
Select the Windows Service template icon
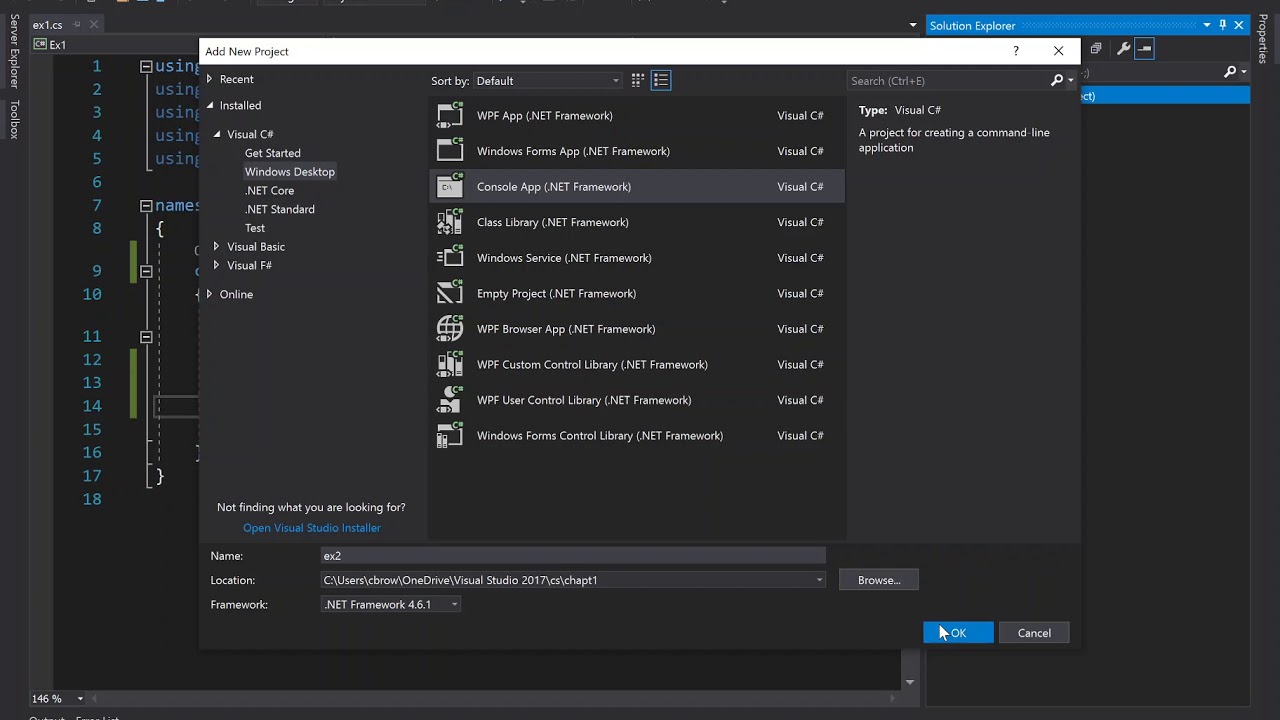(x=450, y=257)
